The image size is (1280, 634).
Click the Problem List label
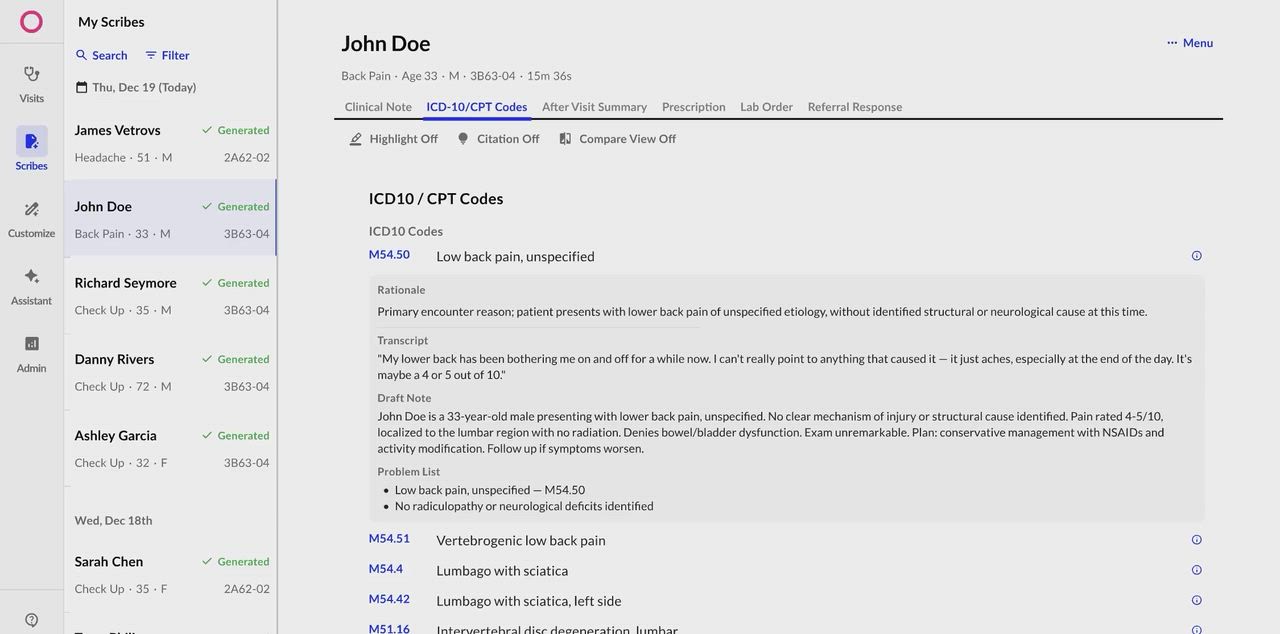pos(408,472)
